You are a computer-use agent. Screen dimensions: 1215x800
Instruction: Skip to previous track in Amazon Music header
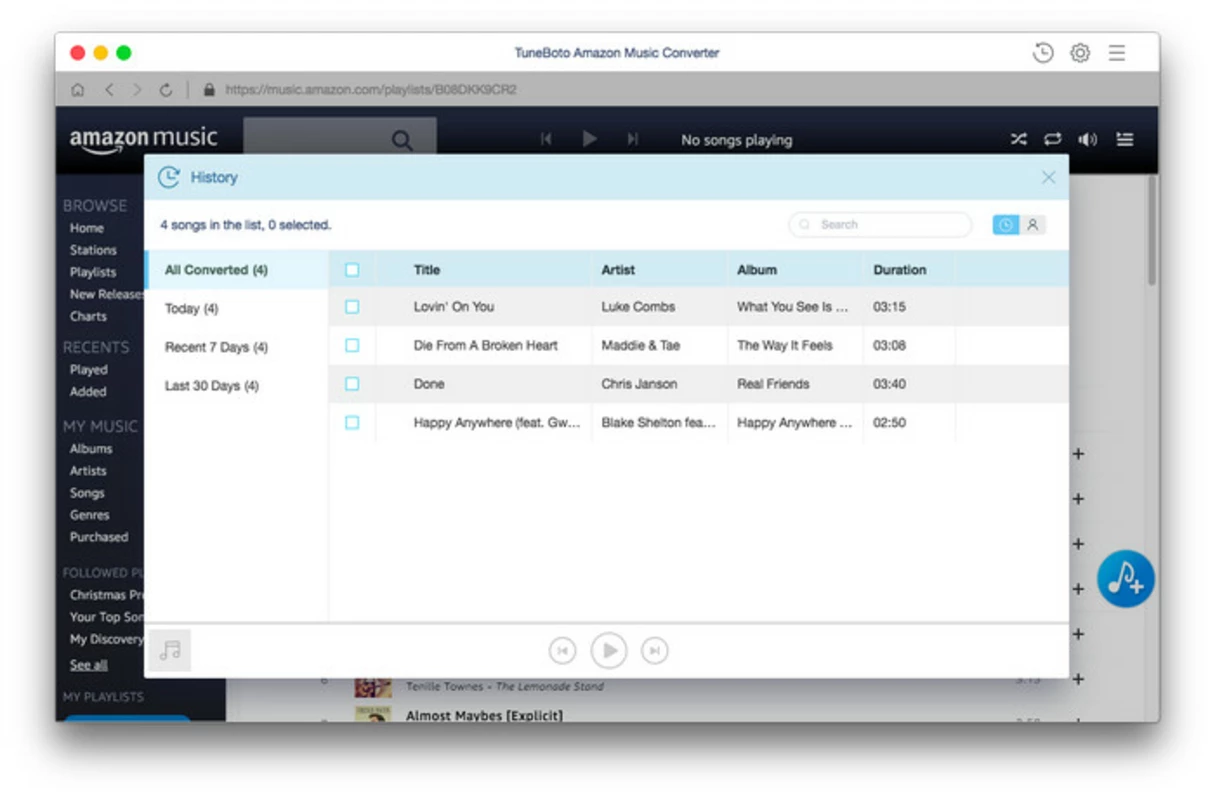coord(546,140)
